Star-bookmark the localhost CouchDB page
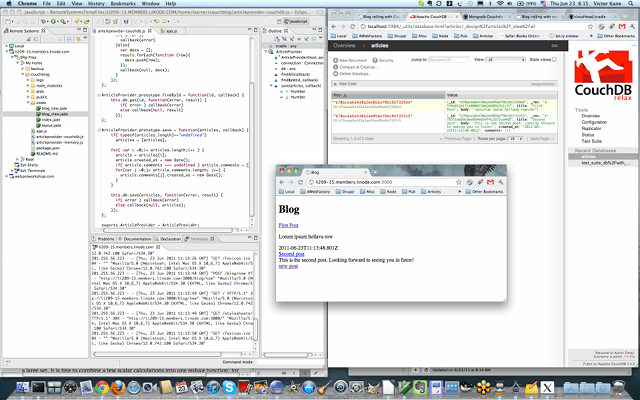Image resolution: width=640 pixels, height=400 pixels. (x=590, y=27)
